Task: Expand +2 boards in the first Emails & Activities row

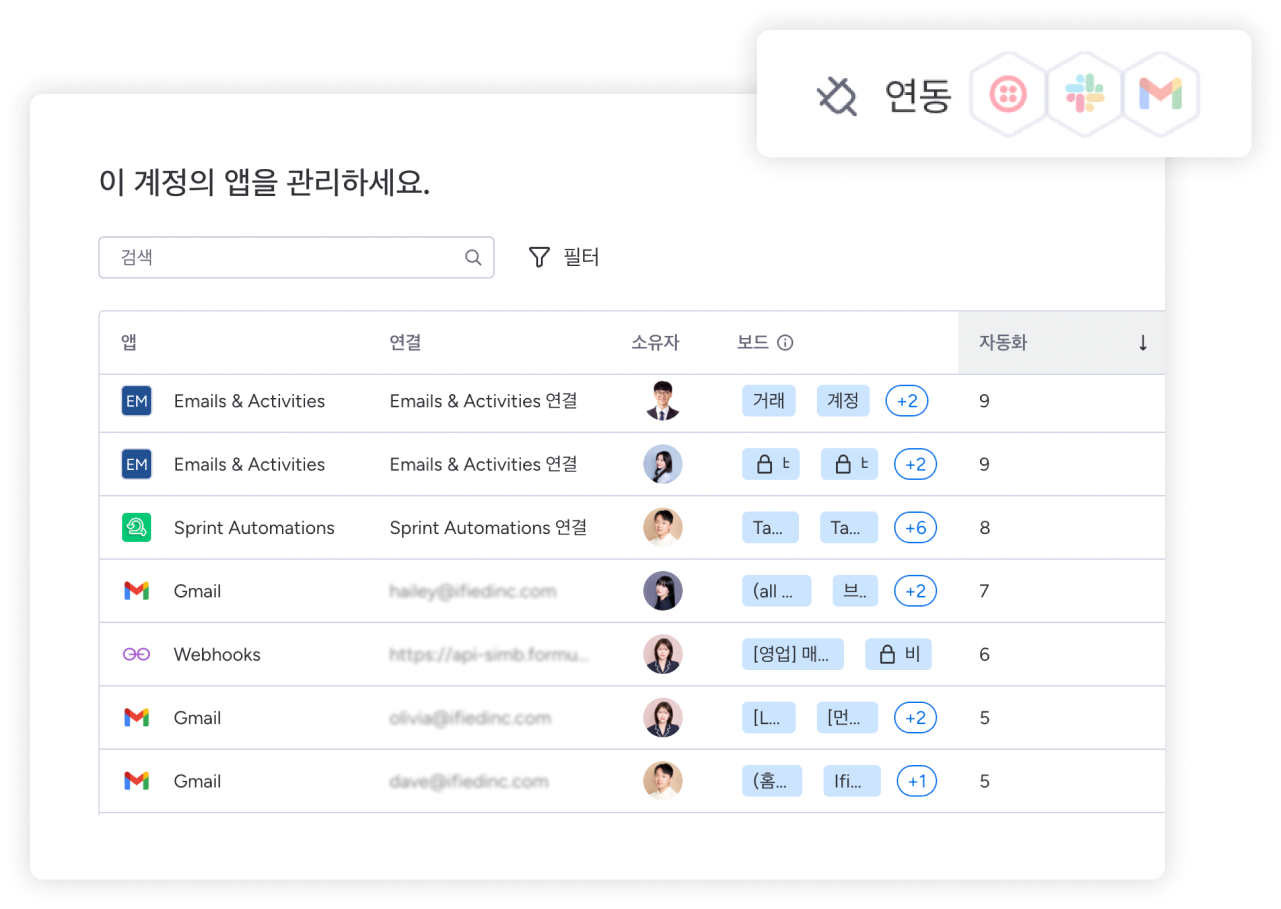Action: click(x=908, y=402)
